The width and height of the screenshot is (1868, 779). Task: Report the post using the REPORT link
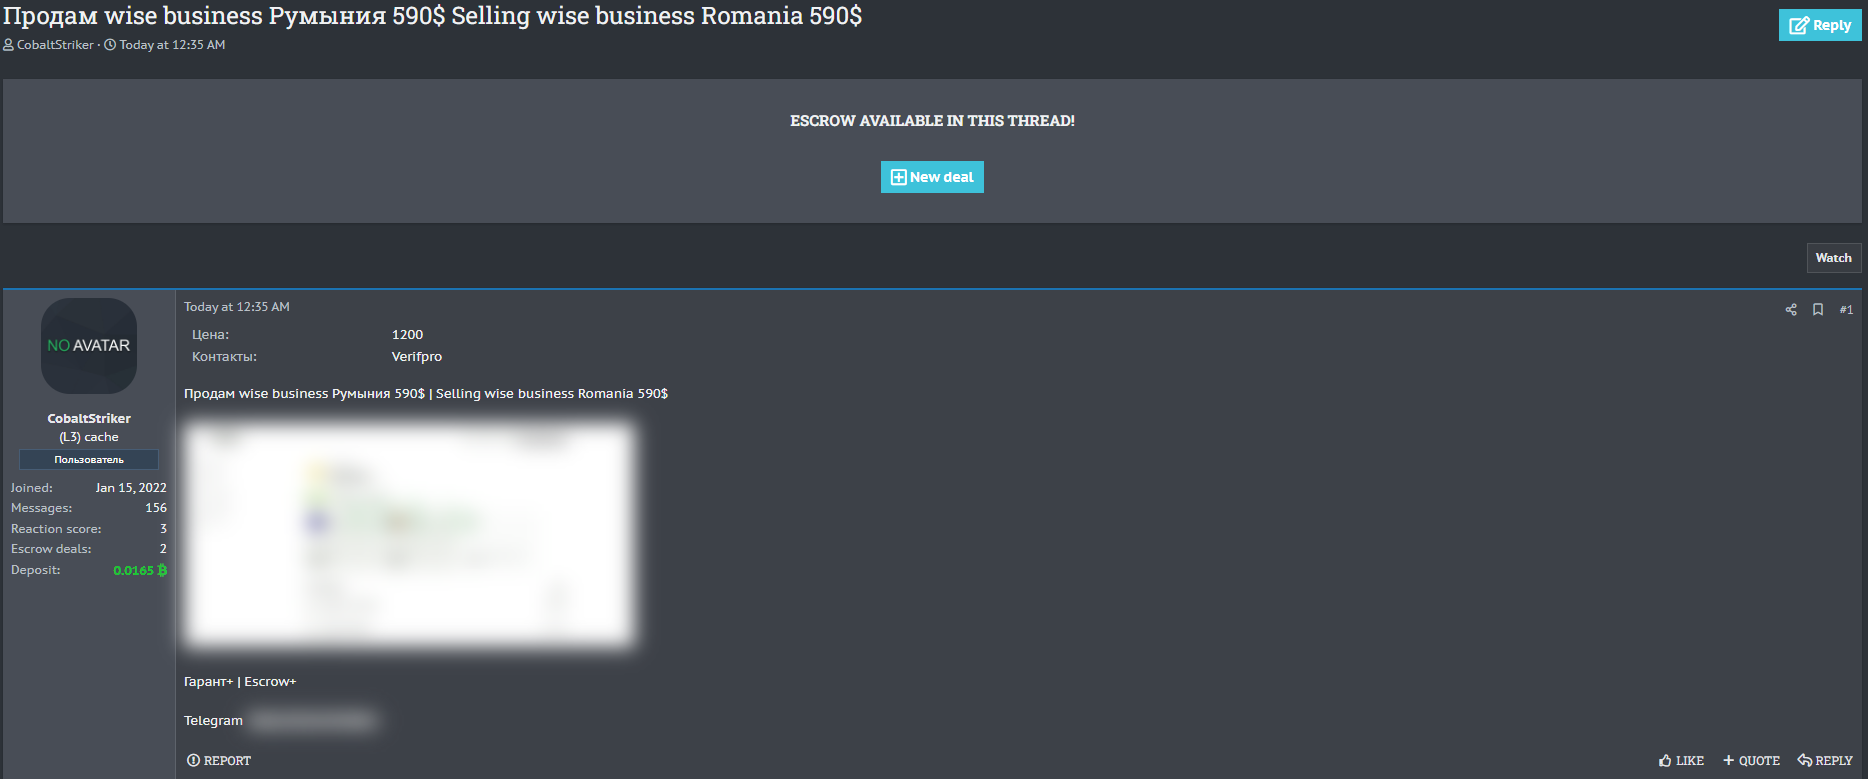(219, 761)
